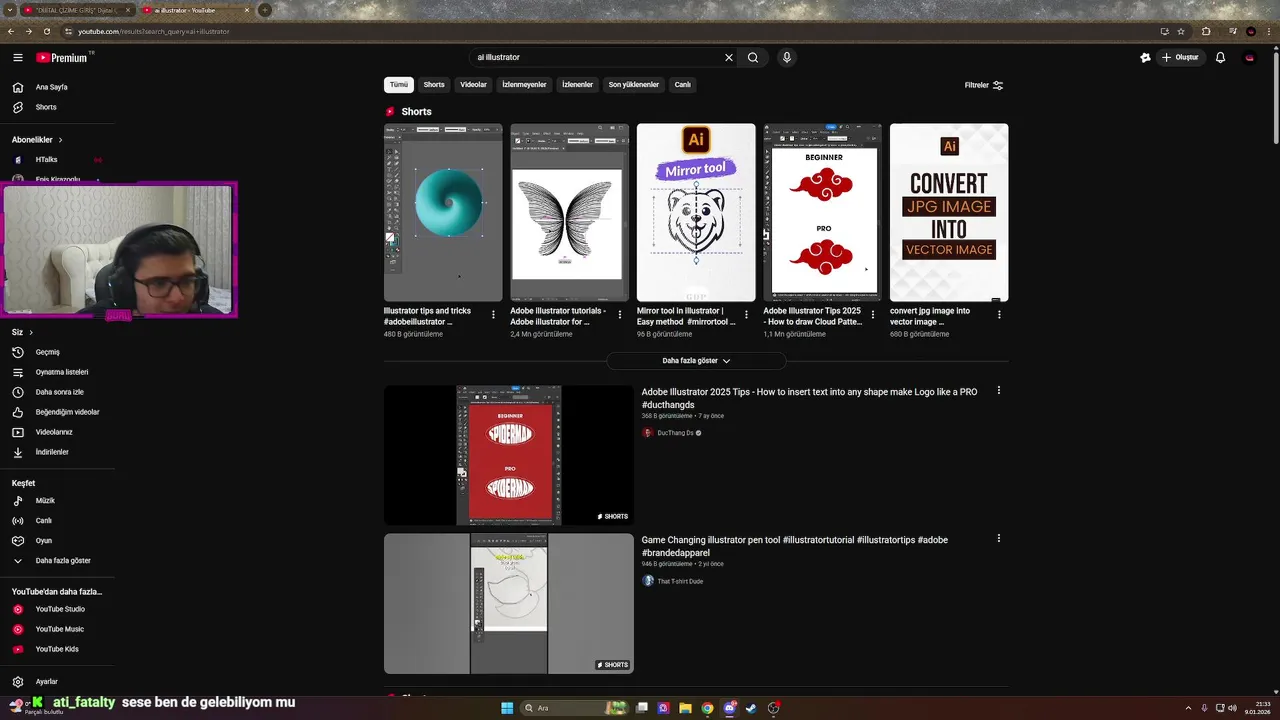
Task: Open the browser extensions puzzle icon
Action: click(1206, 31)
